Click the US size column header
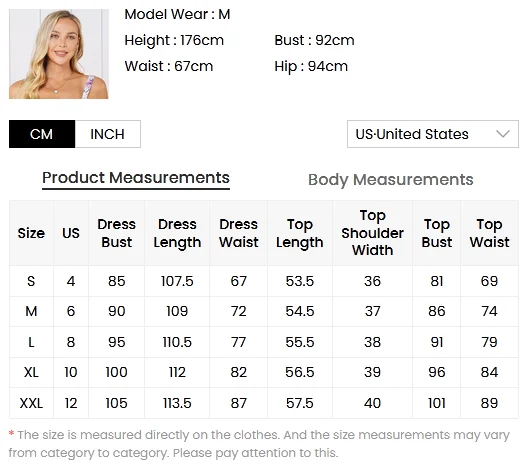The height and width of the screenshot is (470, 530). click(71, 233)
